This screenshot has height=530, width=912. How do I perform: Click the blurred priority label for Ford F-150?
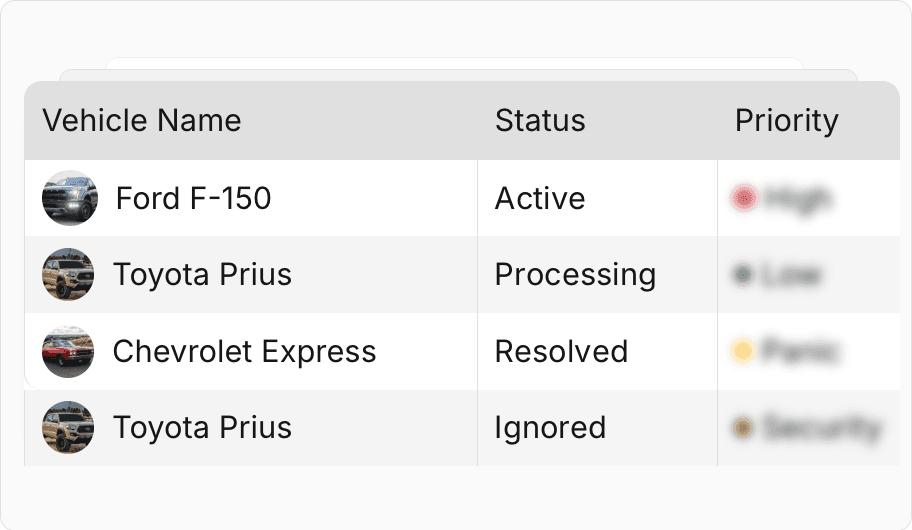click(797, 199)
